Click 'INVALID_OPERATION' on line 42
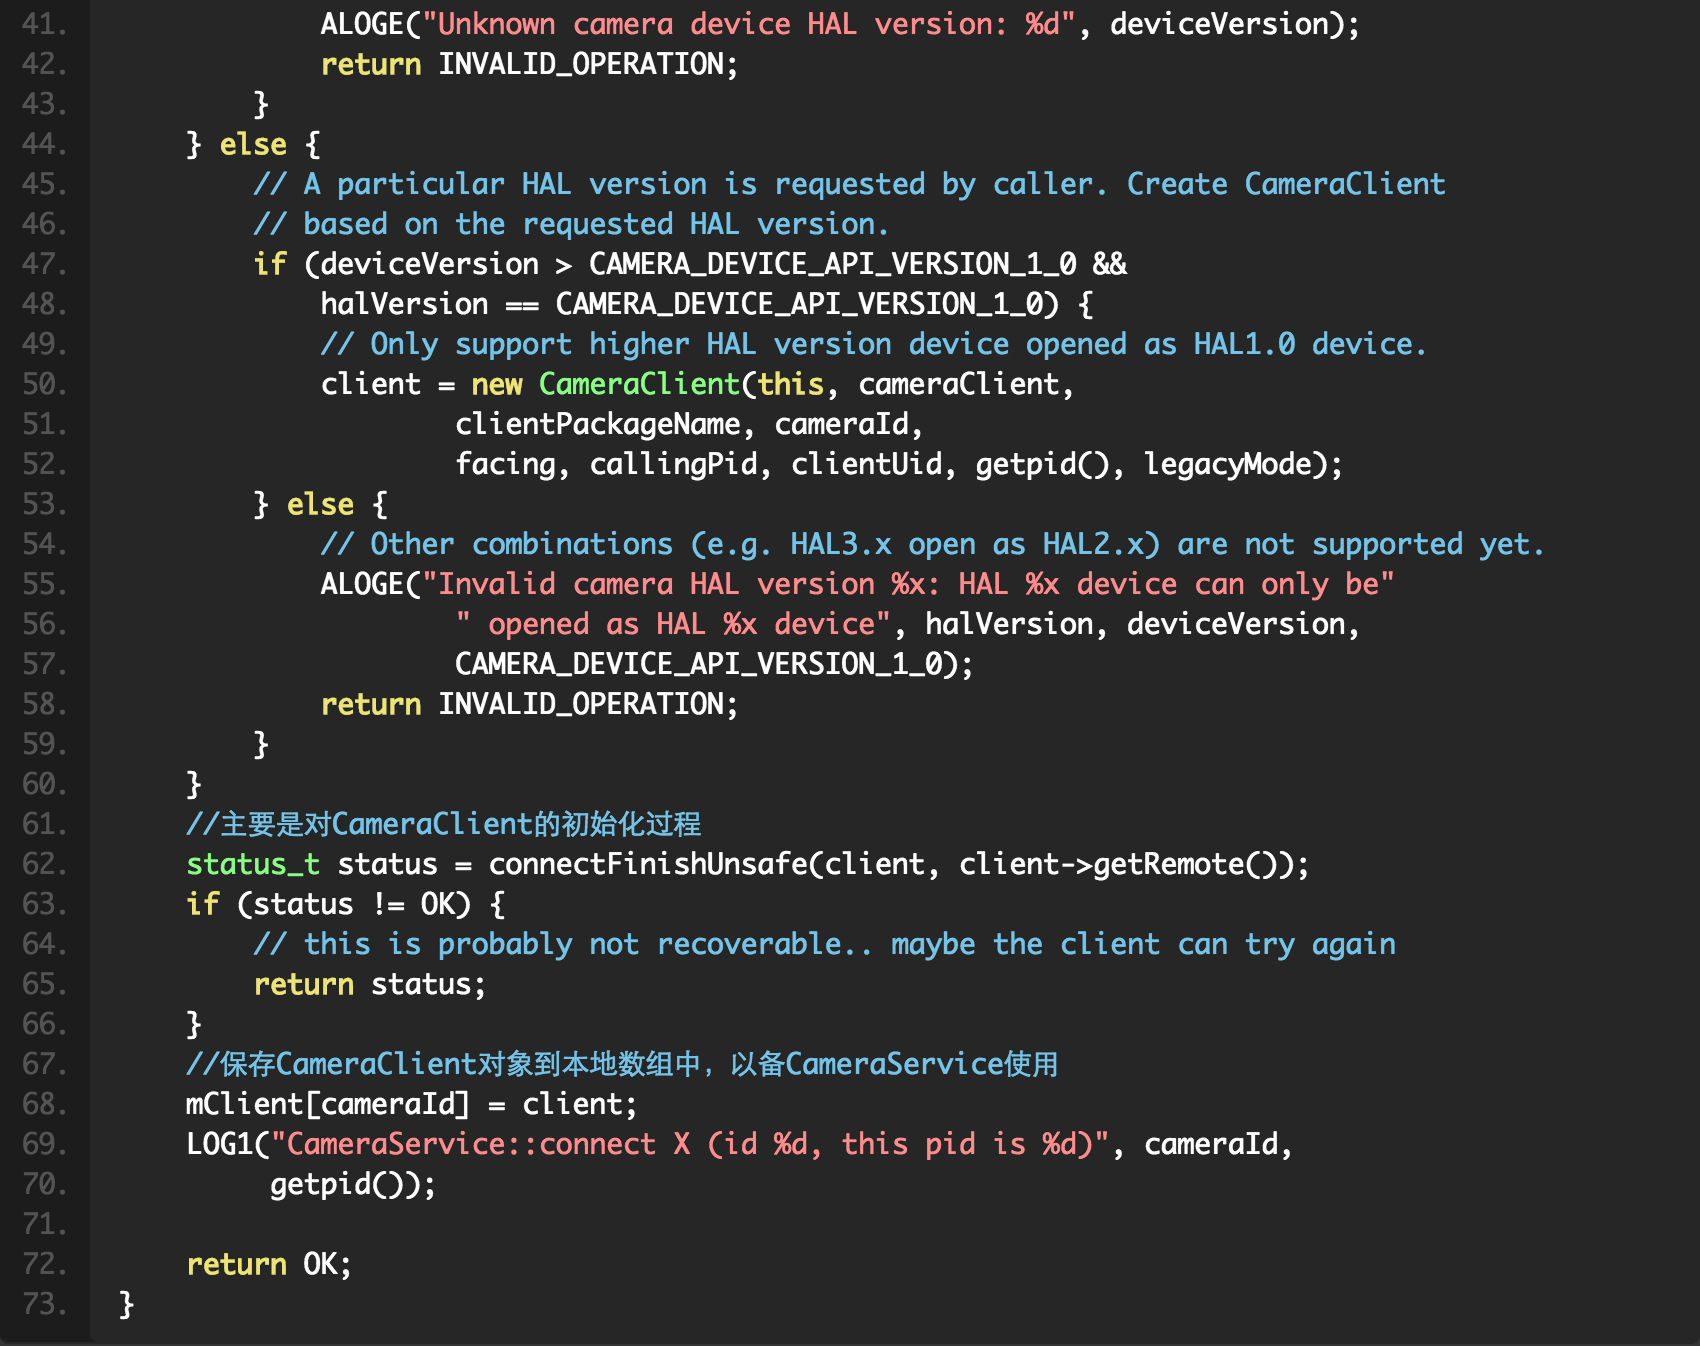Screen dimensions: 1700x1346 click(581, 64)
